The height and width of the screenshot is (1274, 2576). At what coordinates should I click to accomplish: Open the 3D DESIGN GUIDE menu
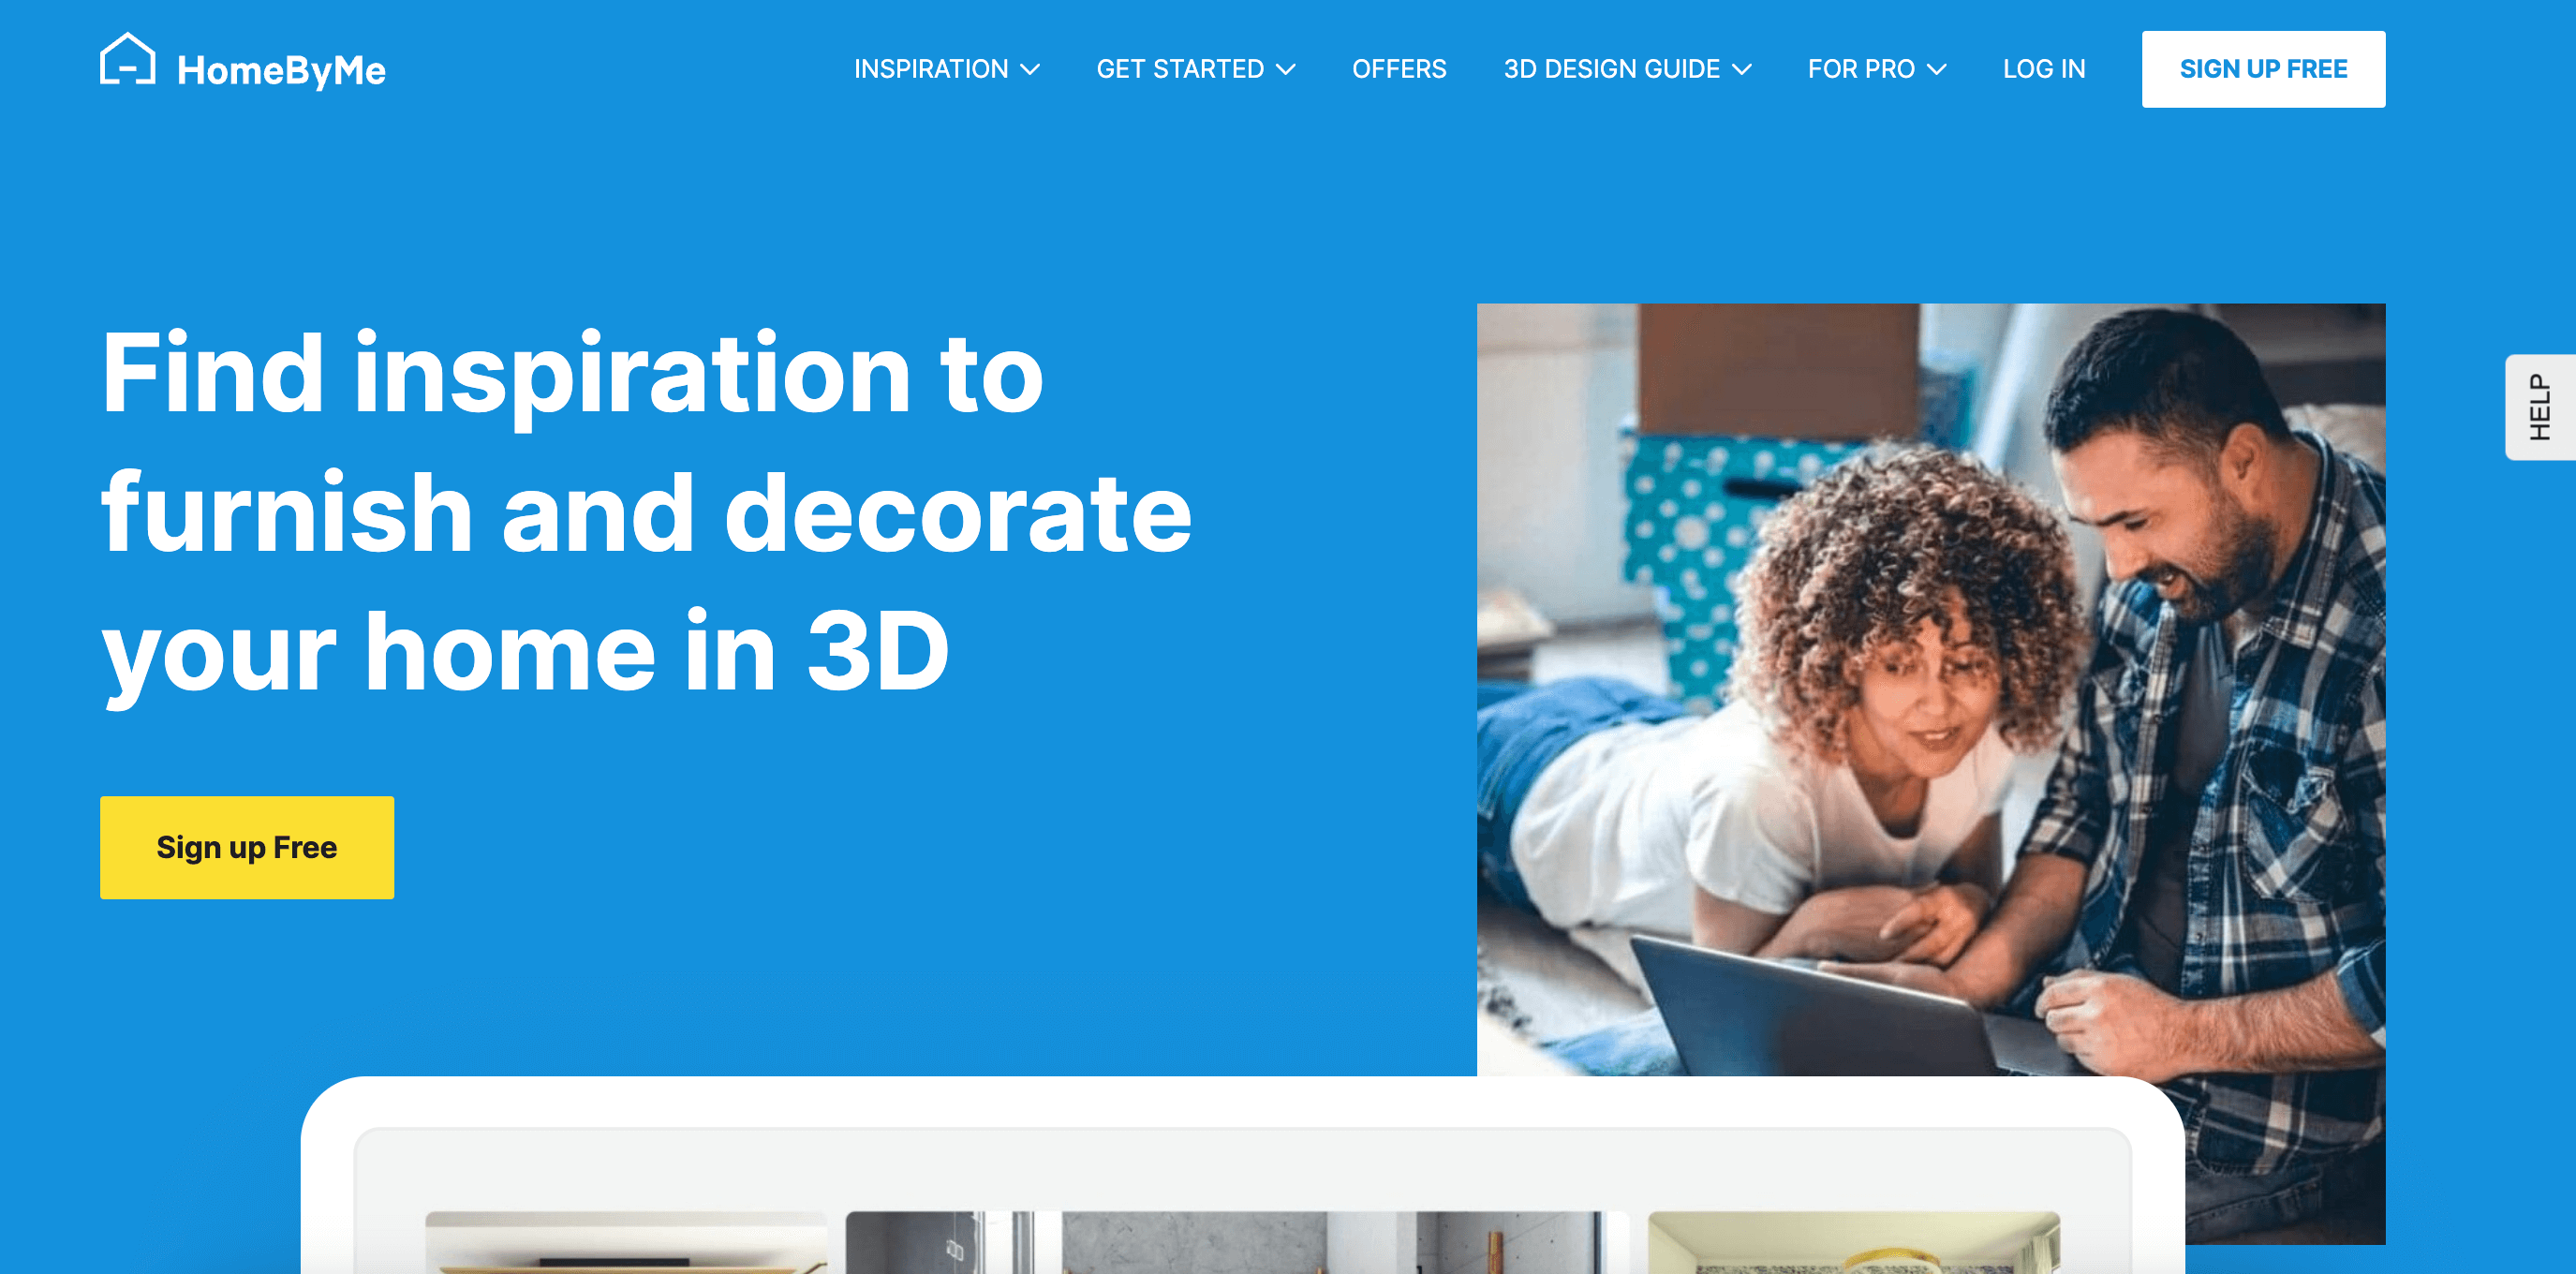coord(1626,69)
